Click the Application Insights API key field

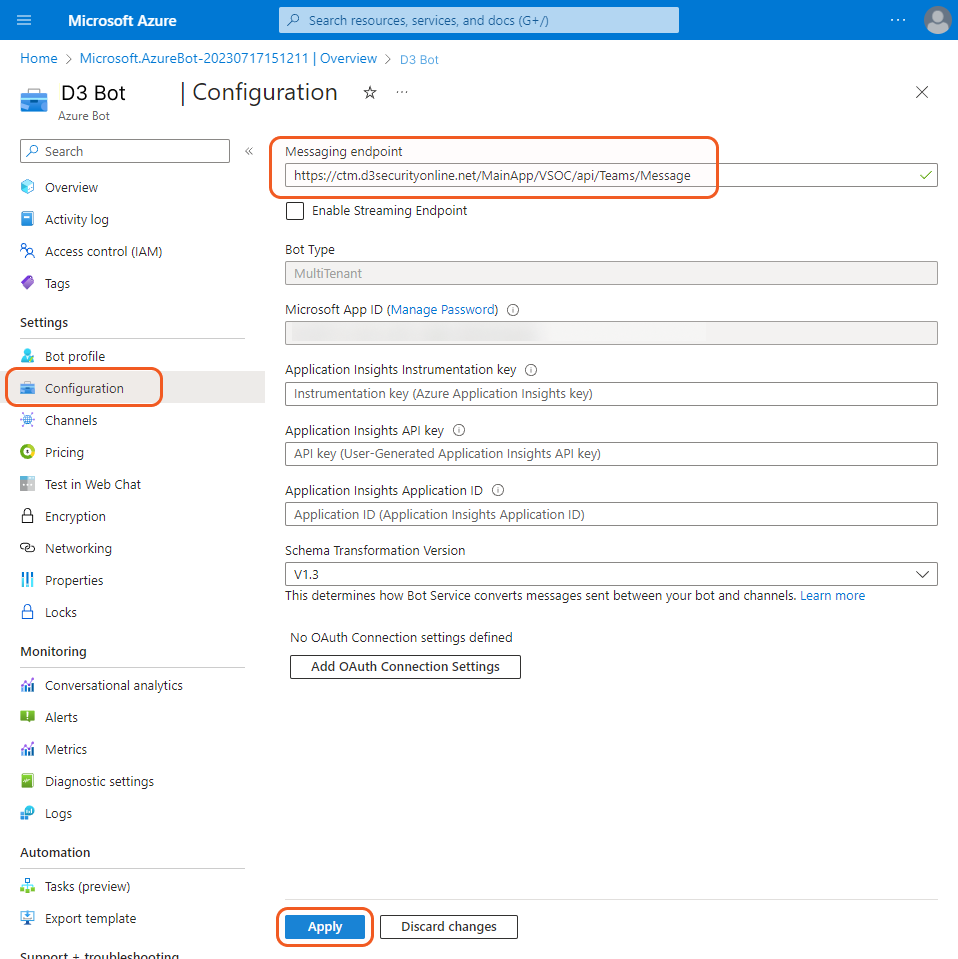pos(611,454)
